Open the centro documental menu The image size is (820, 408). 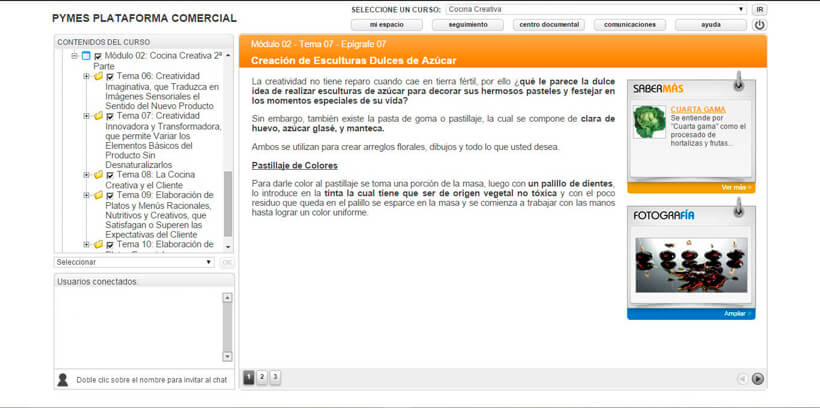[x=549, y=25]
